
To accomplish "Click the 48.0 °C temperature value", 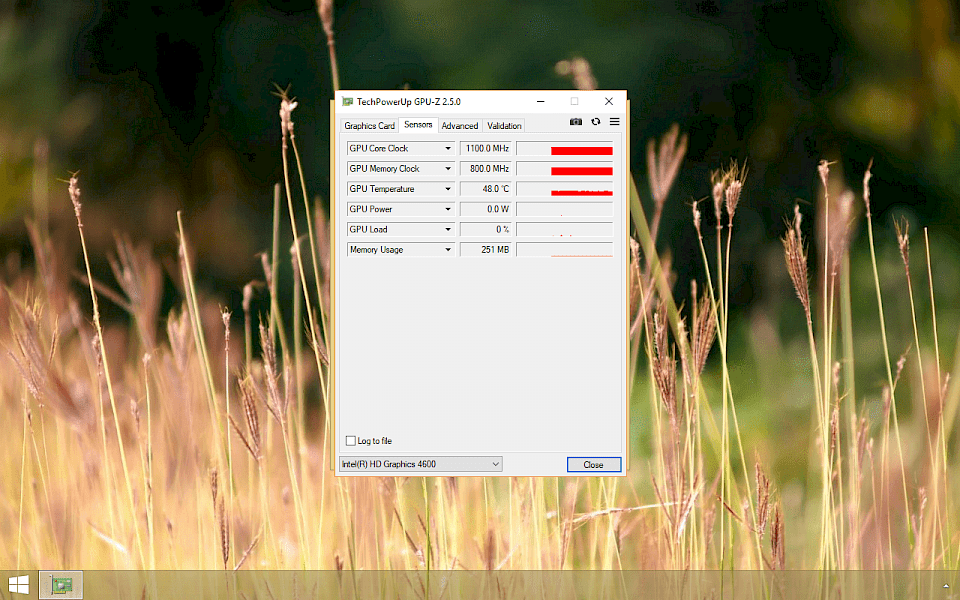I will pos(486,189).
